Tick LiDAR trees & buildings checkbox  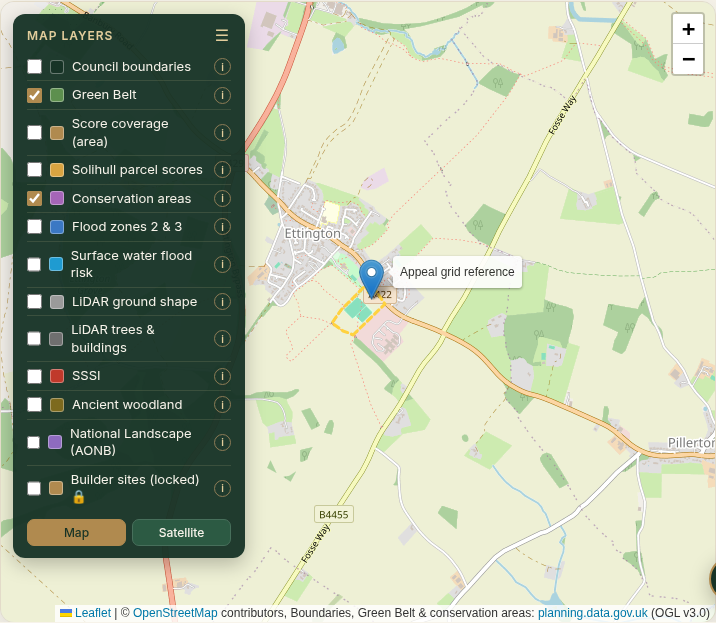pos(34,338)
